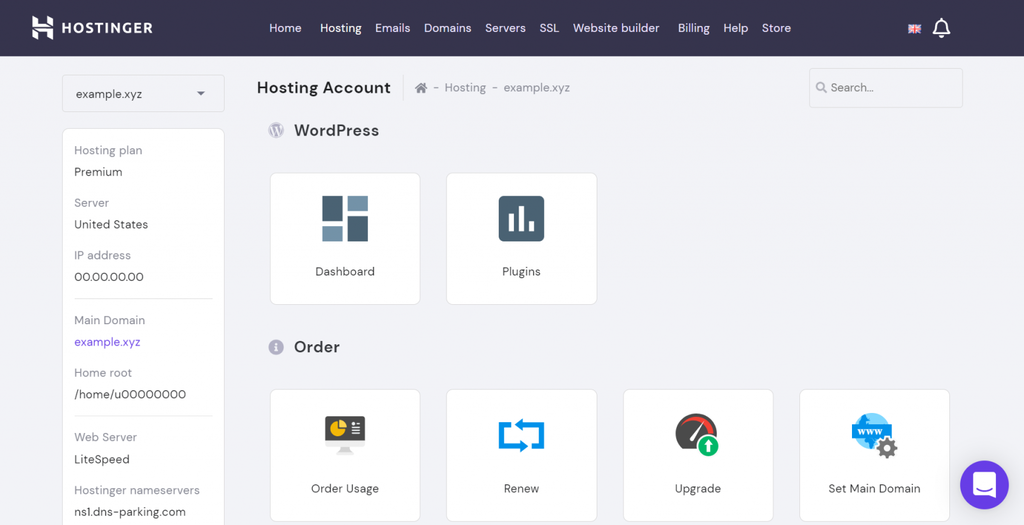Image resolution: width=1024 pixels, height=525 pixels.
Task: Open the Servers menu item
Action: (x=505, y=28)
